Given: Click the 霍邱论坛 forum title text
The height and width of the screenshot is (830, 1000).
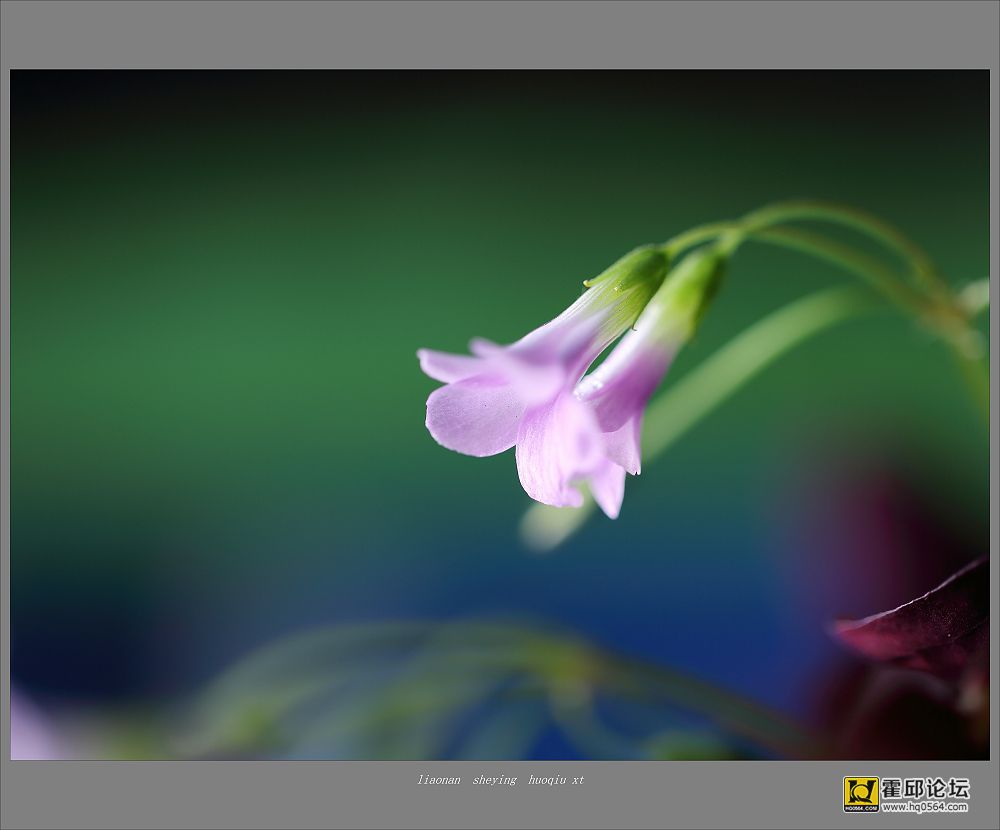Looking at the screenshot, I should tap(925, 789).
